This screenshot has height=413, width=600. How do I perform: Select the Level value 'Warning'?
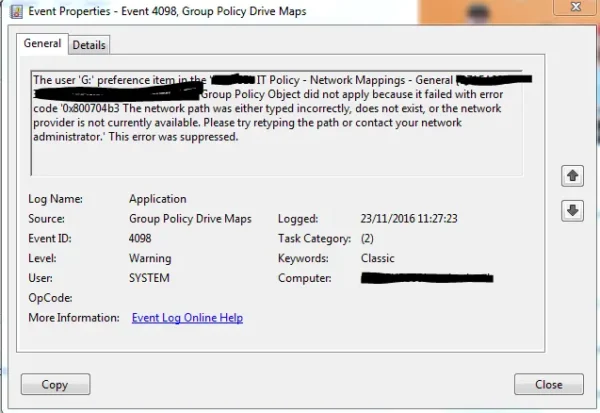pyautogui.click(x=150, y=258)
